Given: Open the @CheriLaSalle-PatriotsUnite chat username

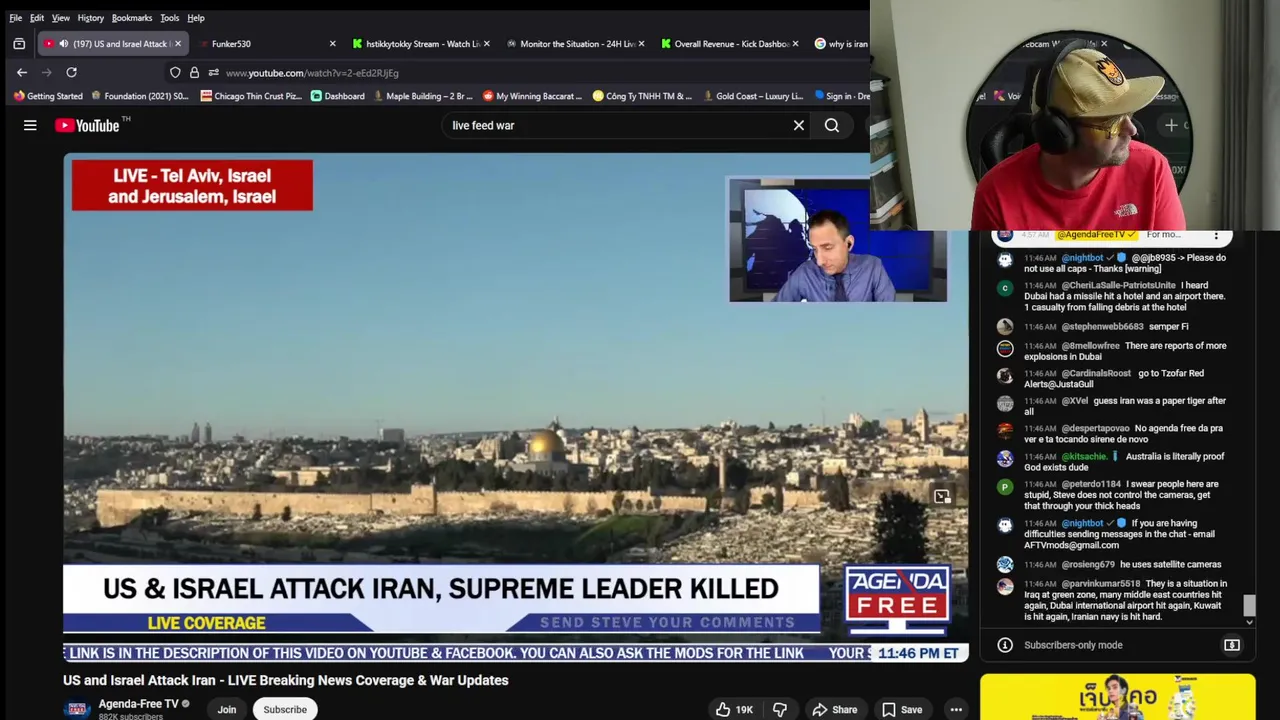Looking at the screenshot, I should coord(1118,286).
